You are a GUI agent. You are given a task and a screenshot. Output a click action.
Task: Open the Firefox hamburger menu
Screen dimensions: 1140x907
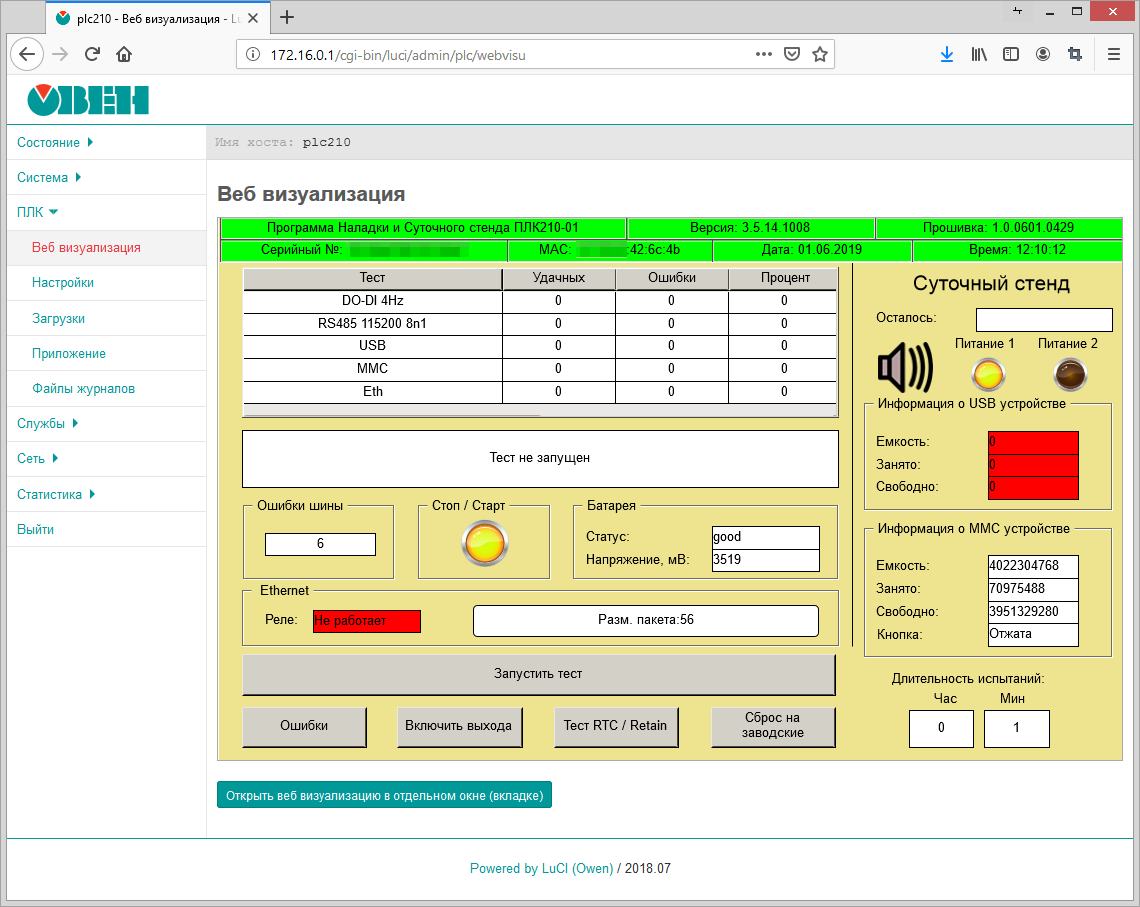pyautogui.click(x=1114, y=55)
